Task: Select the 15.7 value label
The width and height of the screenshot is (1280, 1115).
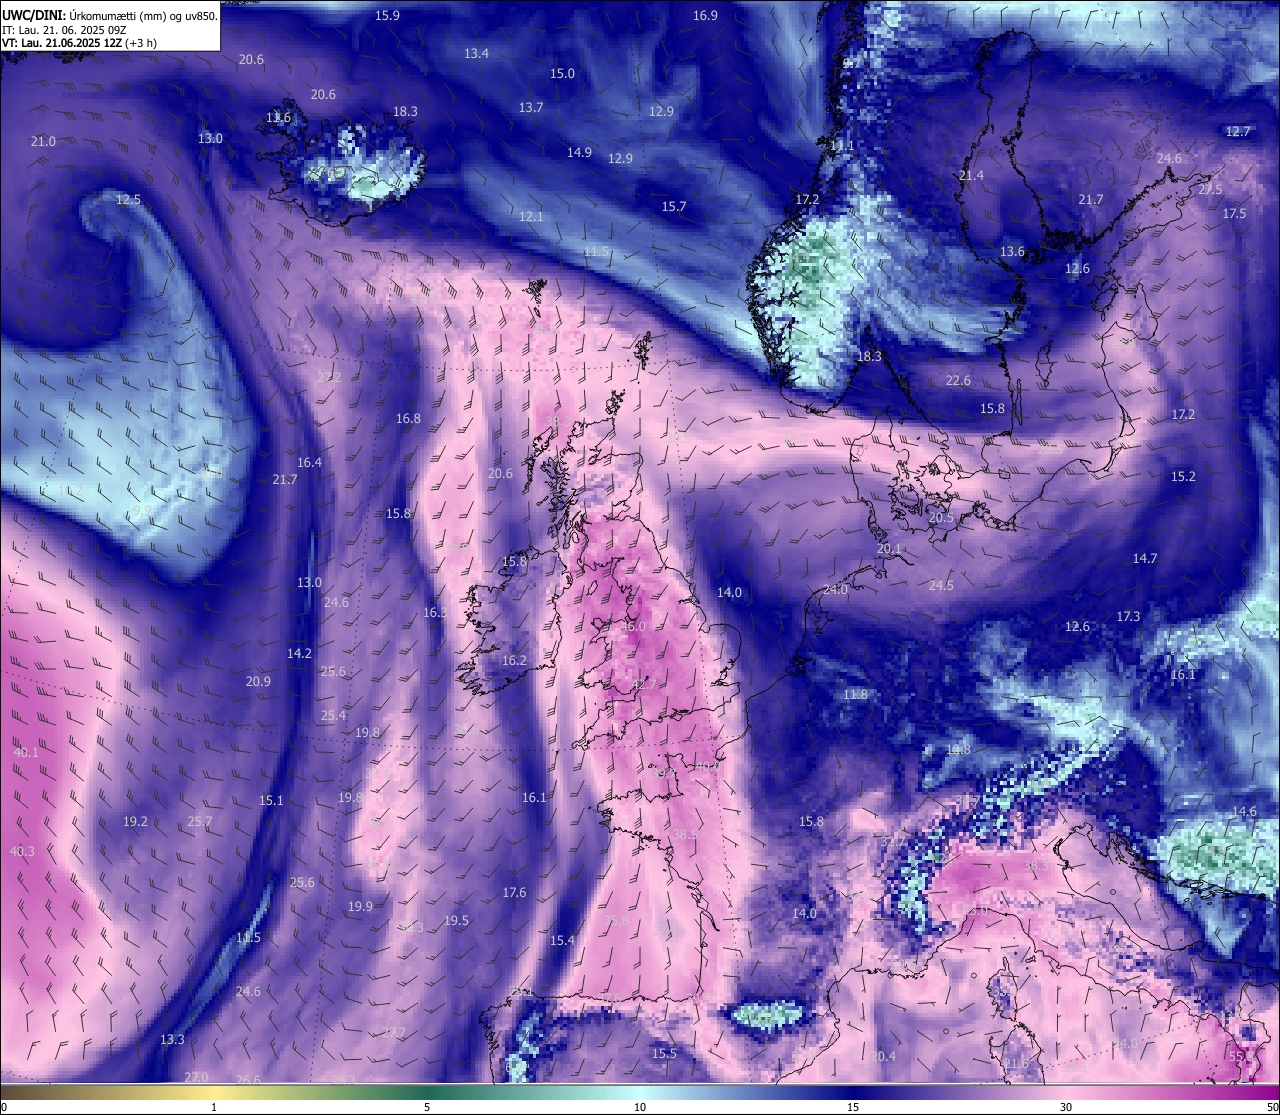Action: tap(674, 207)
